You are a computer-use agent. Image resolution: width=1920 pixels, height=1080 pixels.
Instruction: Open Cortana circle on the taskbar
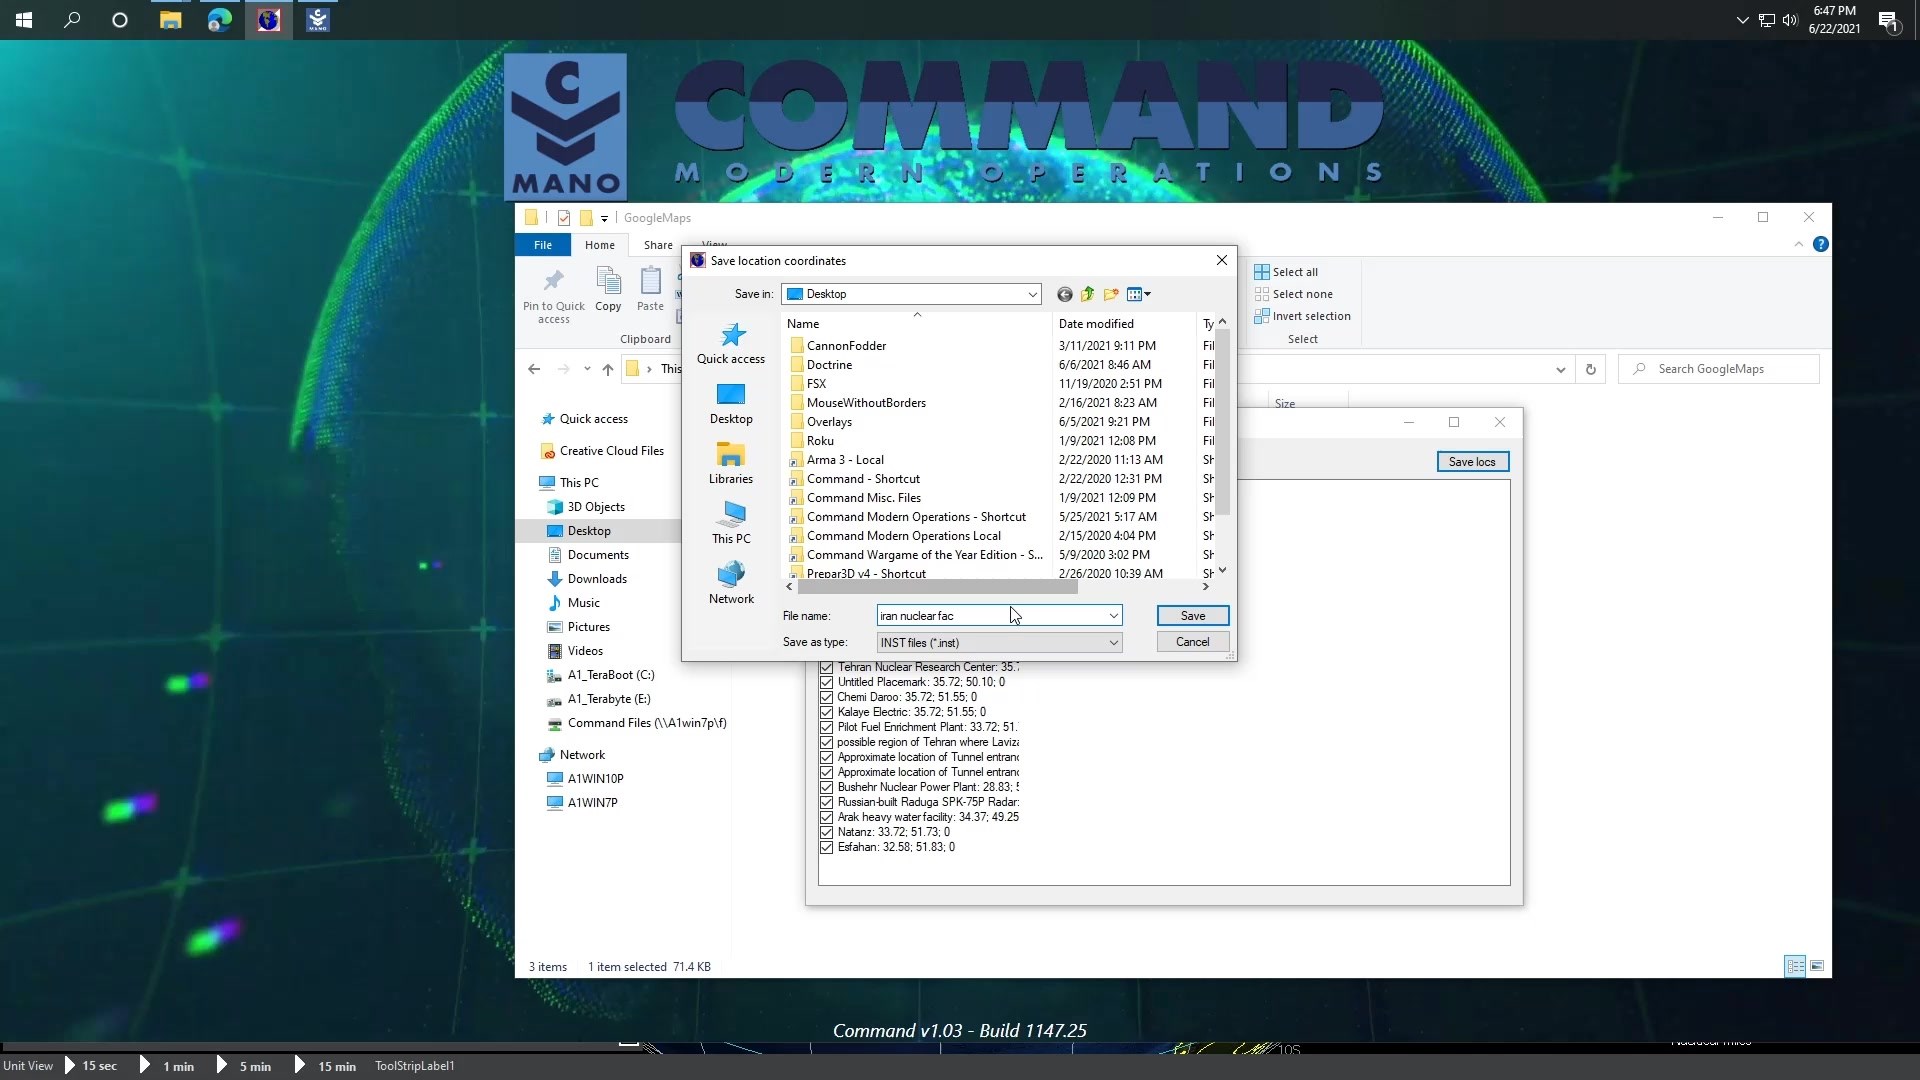(x=120, y=20)
